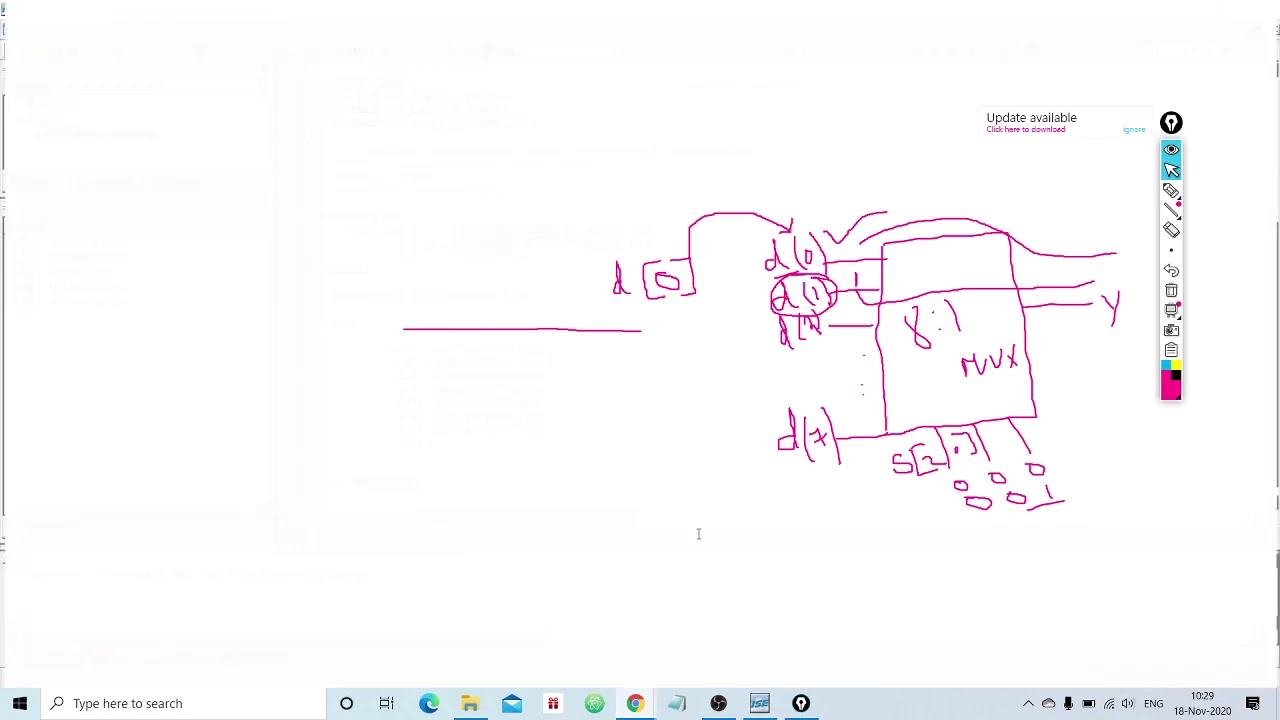This screenshot has height=720, width=1280.
Task: Open Cortana circle icon on the taskbar
Action: point(346,703)
